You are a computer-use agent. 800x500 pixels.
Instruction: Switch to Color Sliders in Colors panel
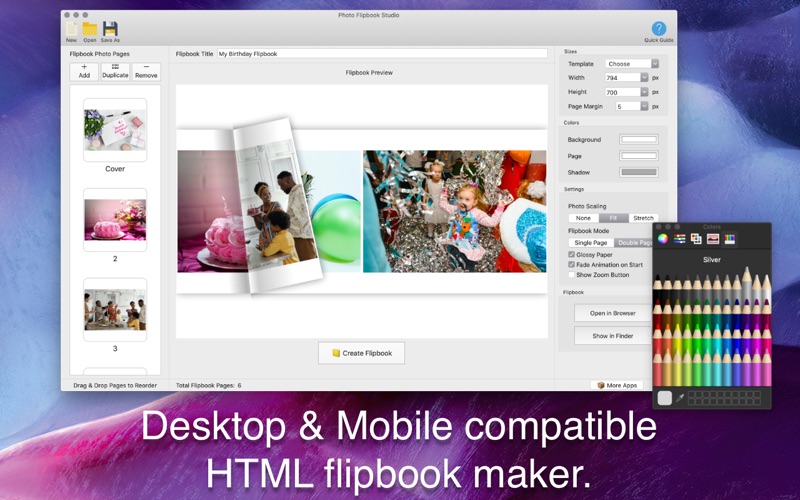click(680, 239)
